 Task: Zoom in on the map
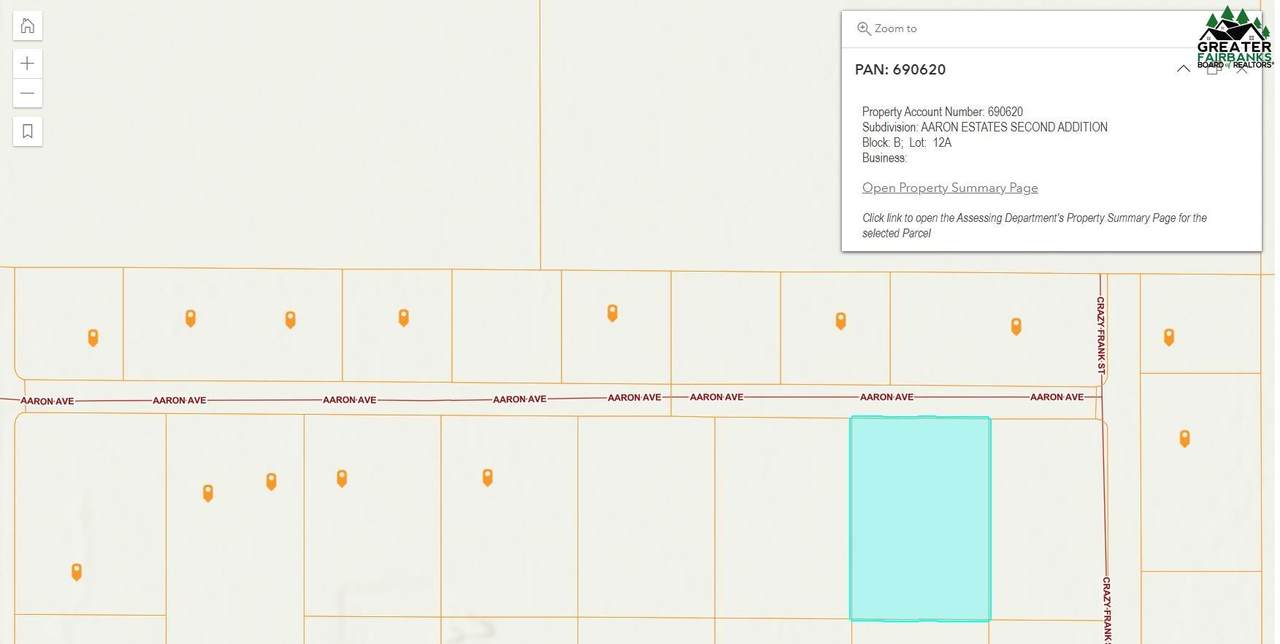click(27, 63)
